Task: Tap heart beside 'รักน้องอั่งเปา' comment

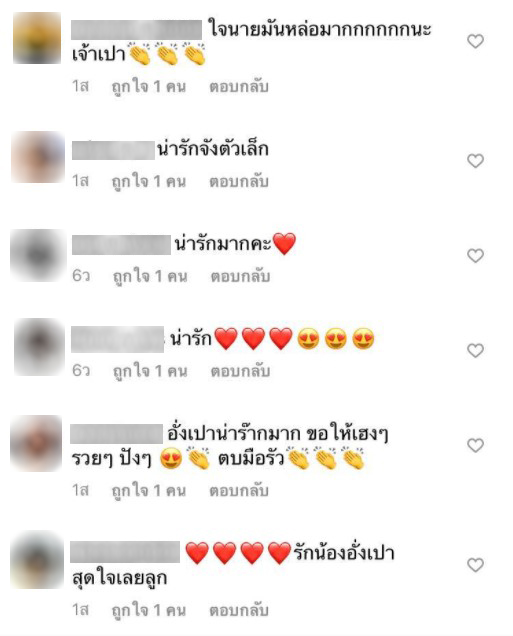Action: [475, 564]
